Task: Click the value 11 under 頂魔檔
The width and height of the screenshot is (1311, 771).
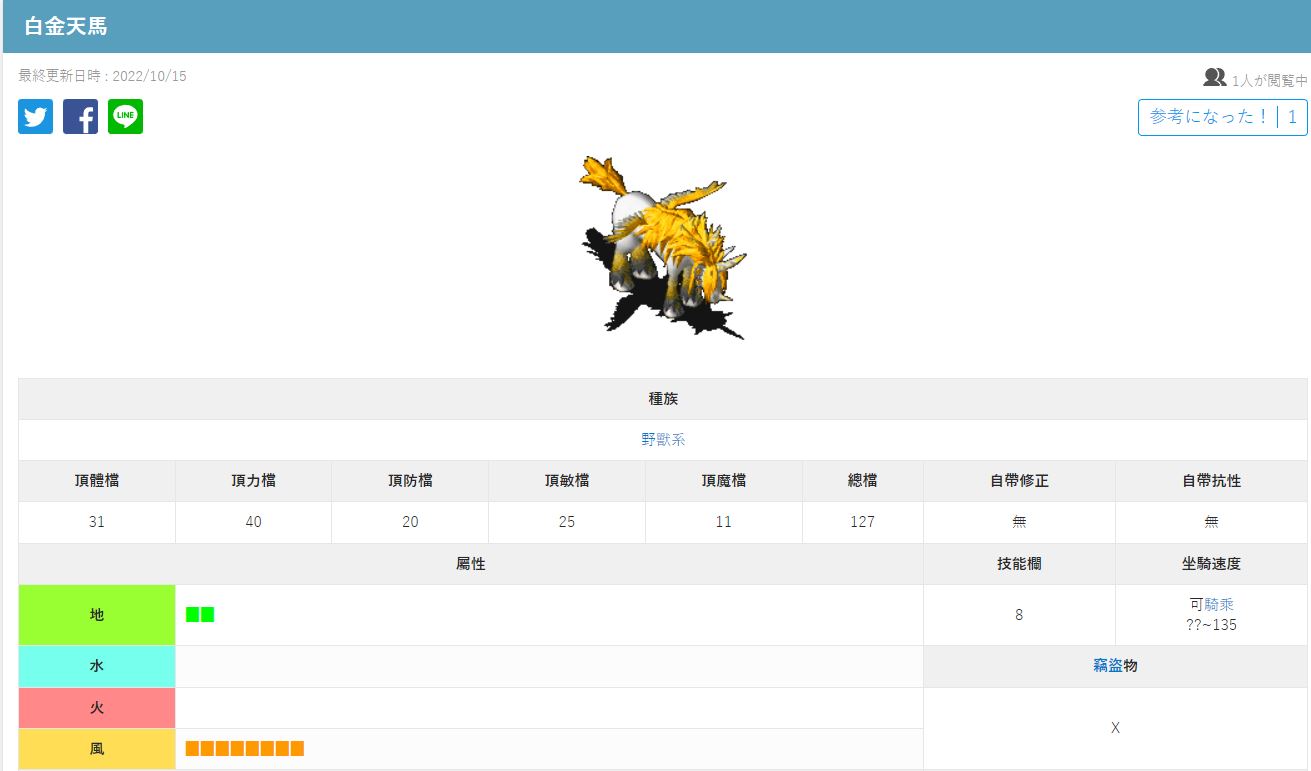Action: tap(724, 522)
